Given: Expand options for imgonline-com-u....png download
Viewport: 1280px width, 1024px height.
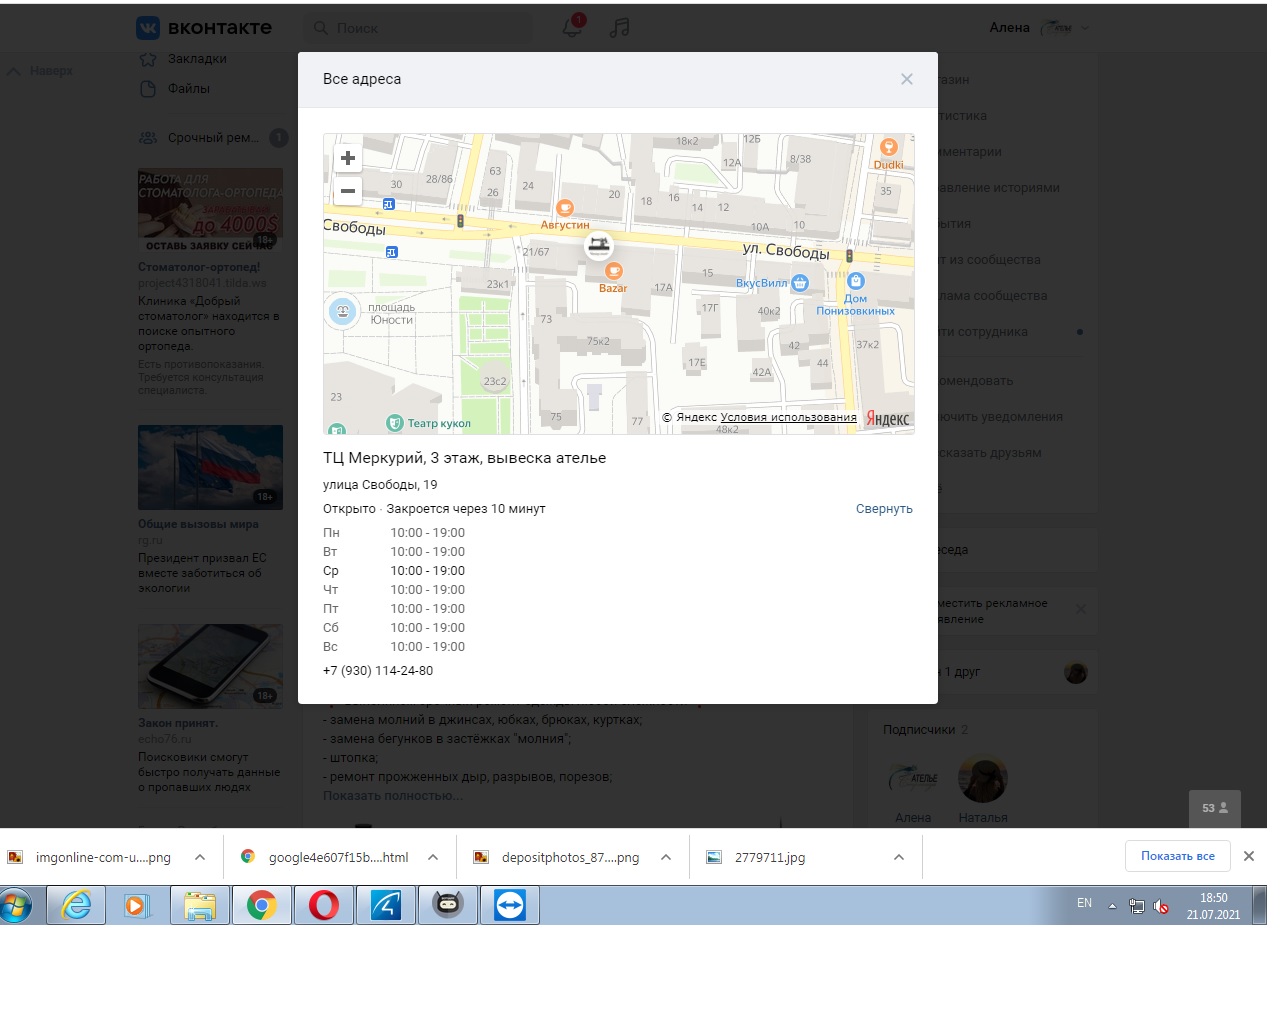Looking at the screenshot, I should pyautogui.click(x=200, y=857).
